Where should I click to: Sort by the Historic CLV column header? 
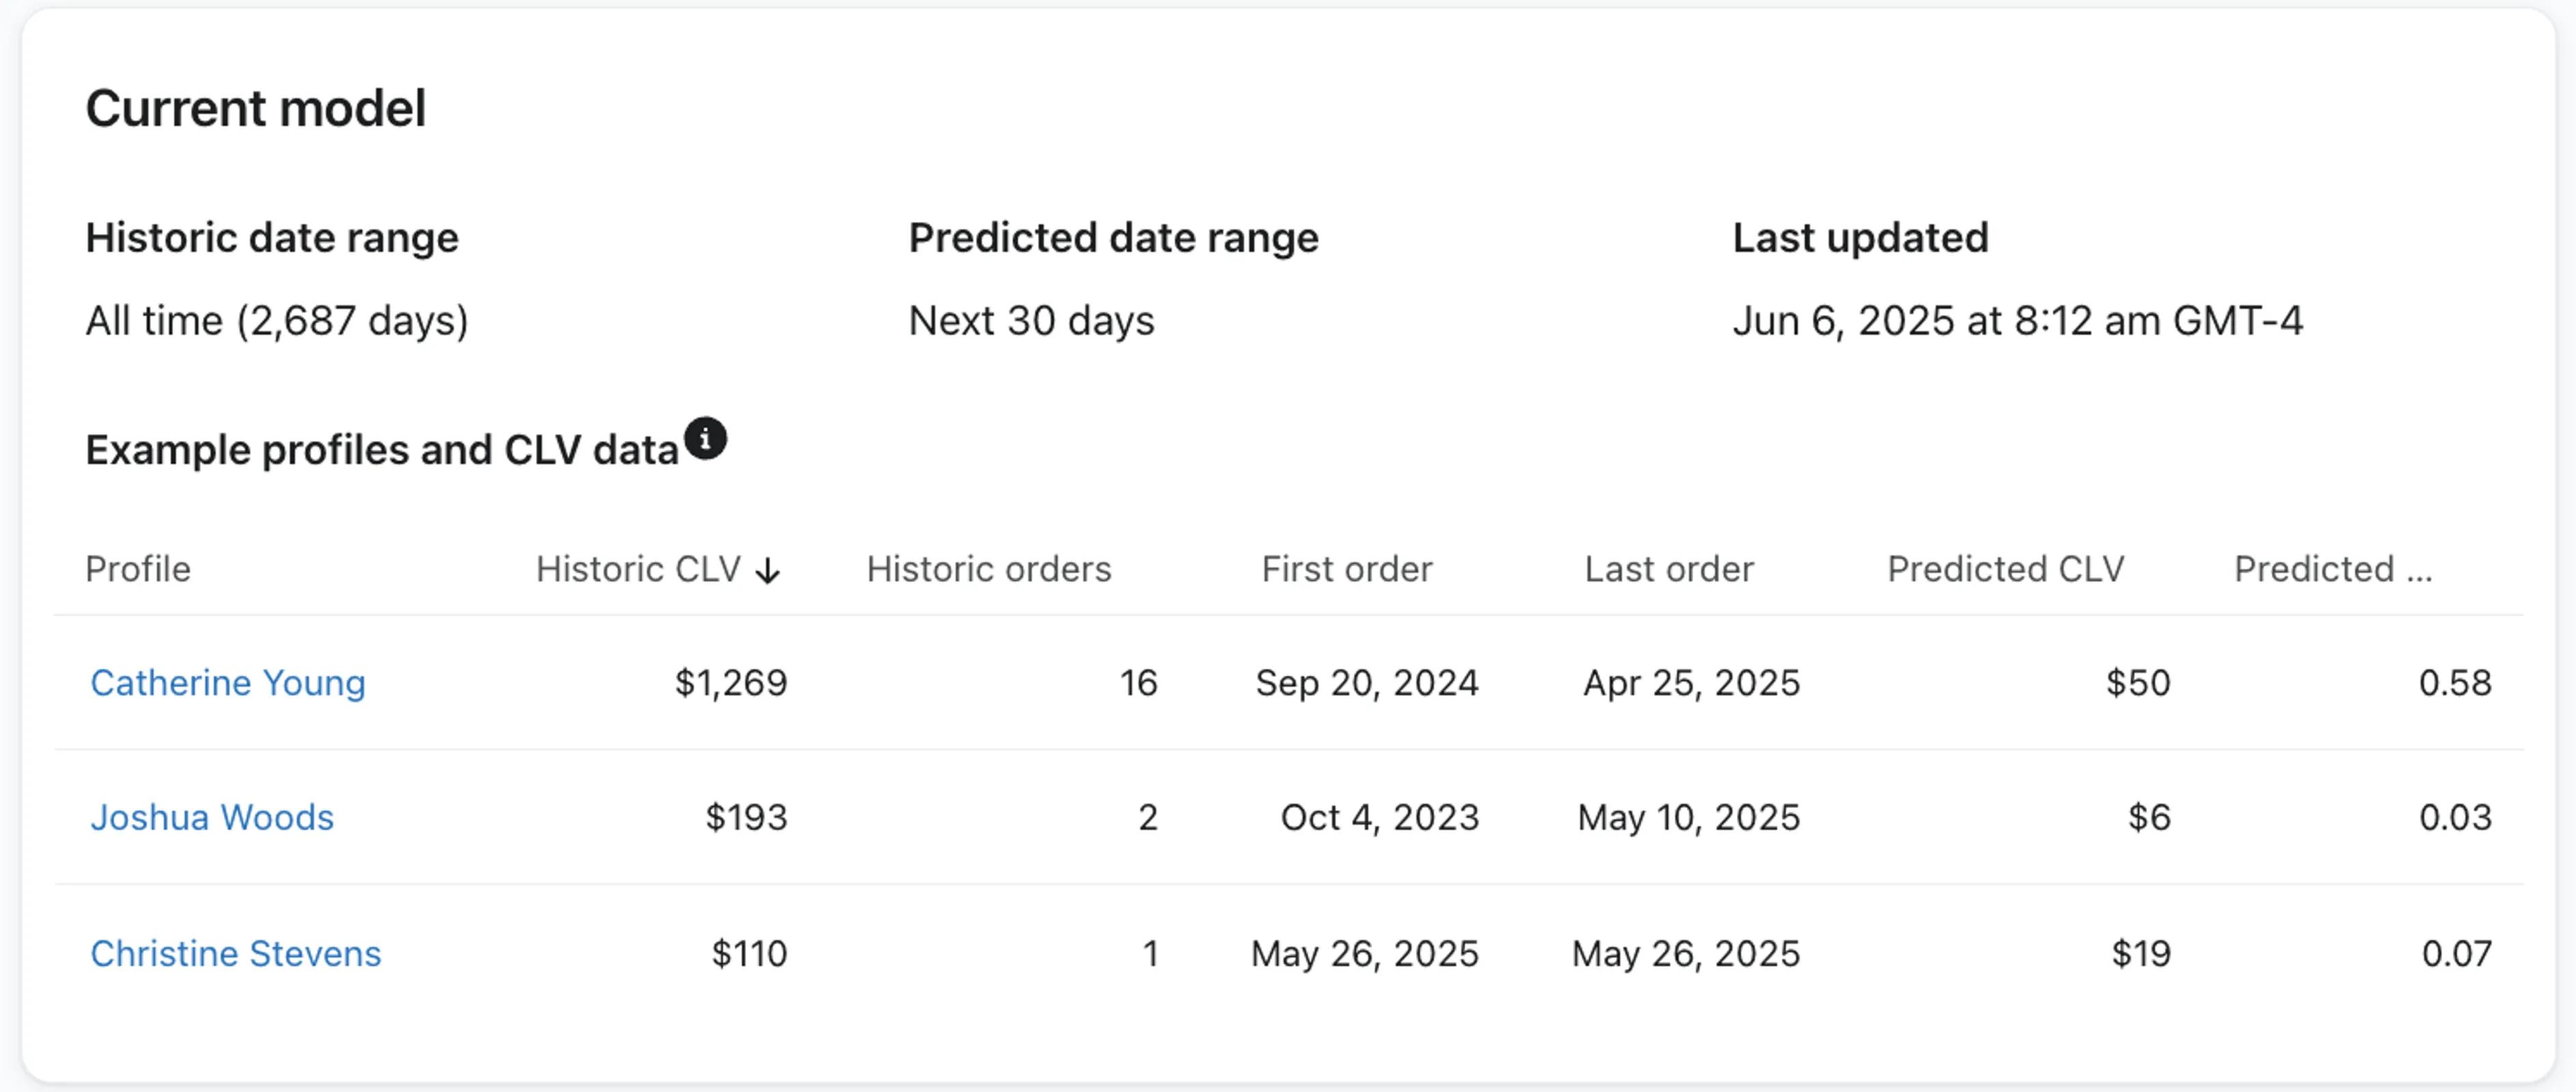pyautogui.click(x=638, y=569)
